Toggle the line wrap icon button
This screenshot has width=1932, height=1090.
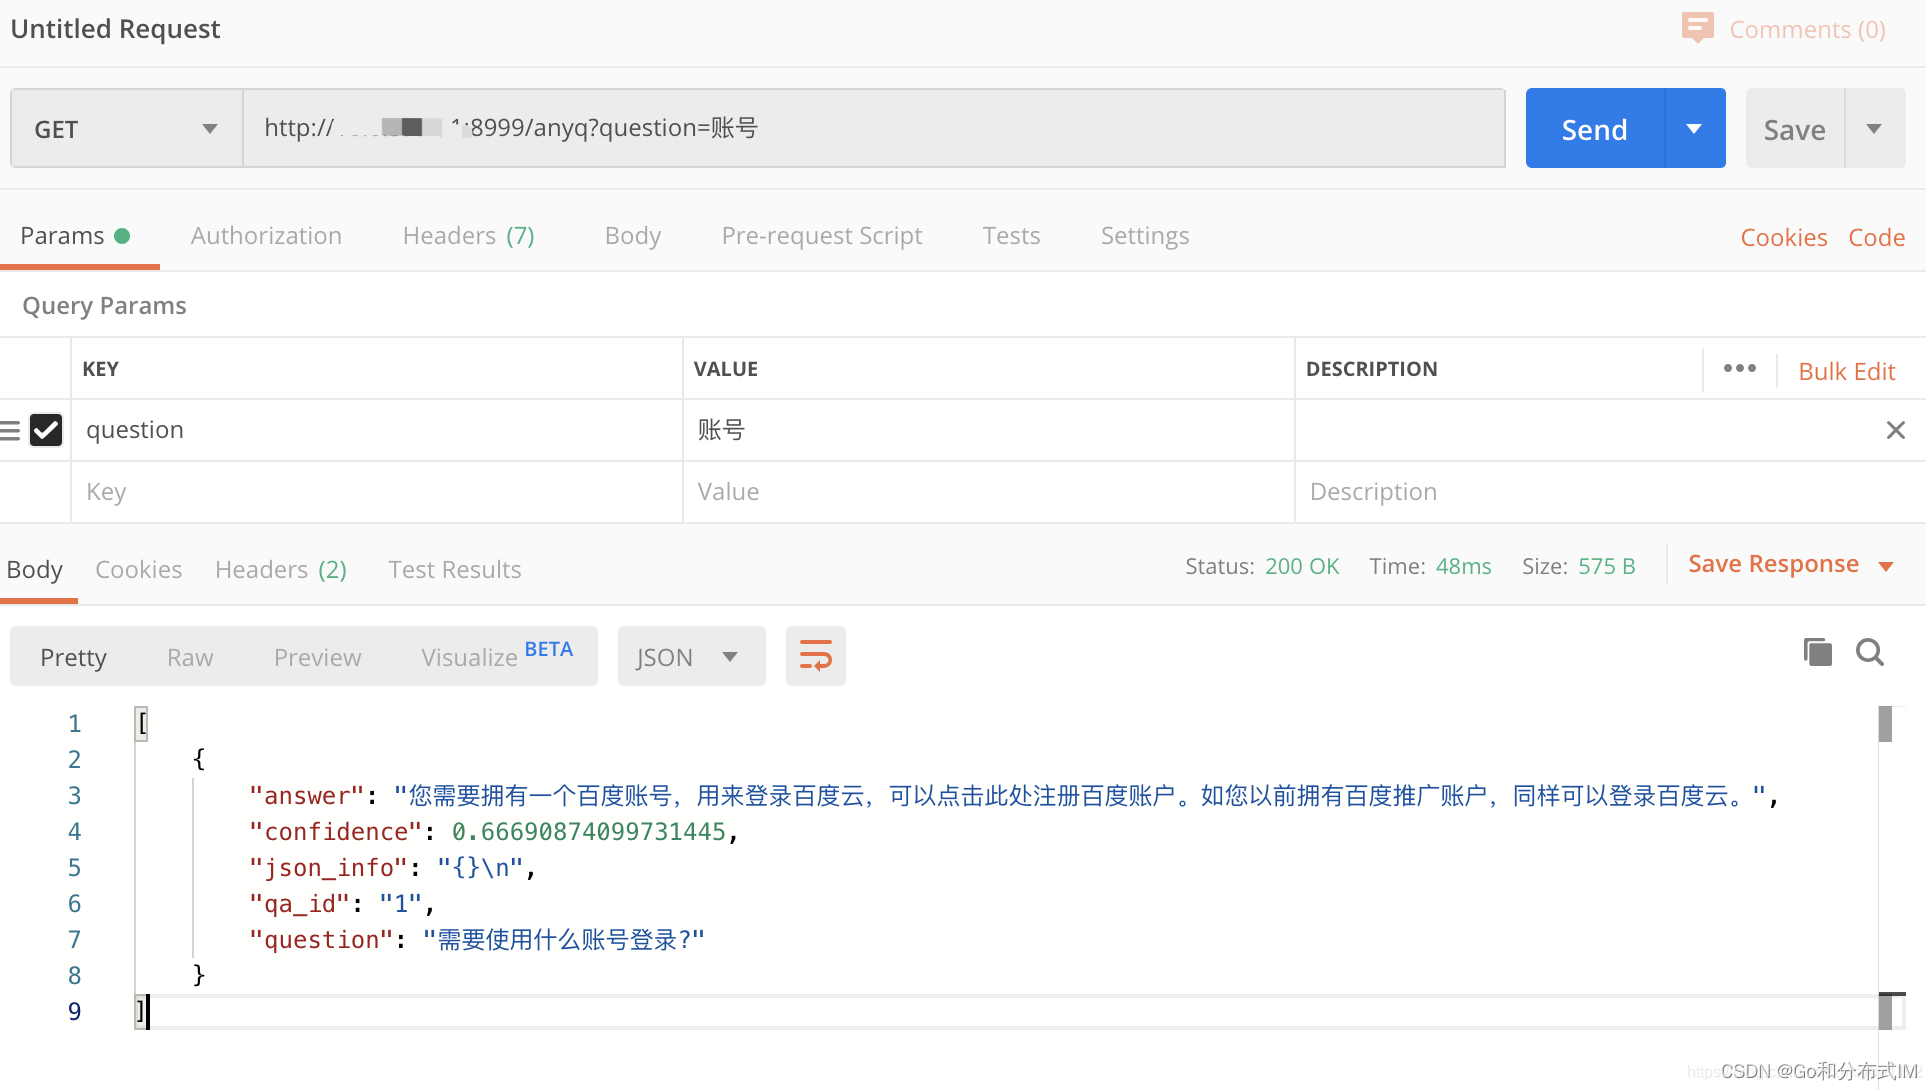815,657
